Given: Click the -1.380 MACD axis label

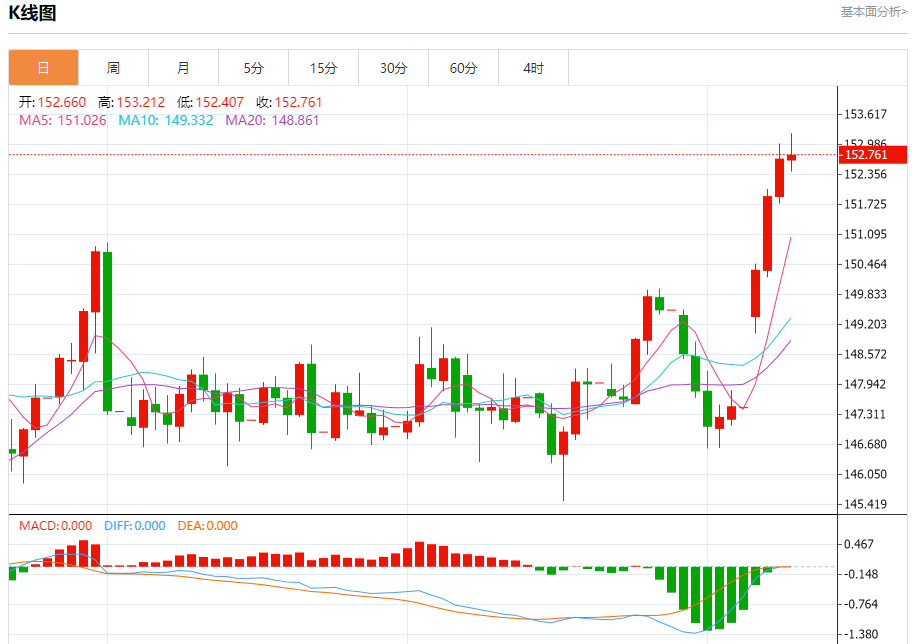Looking at the screenshot, I should coord(861,634).
